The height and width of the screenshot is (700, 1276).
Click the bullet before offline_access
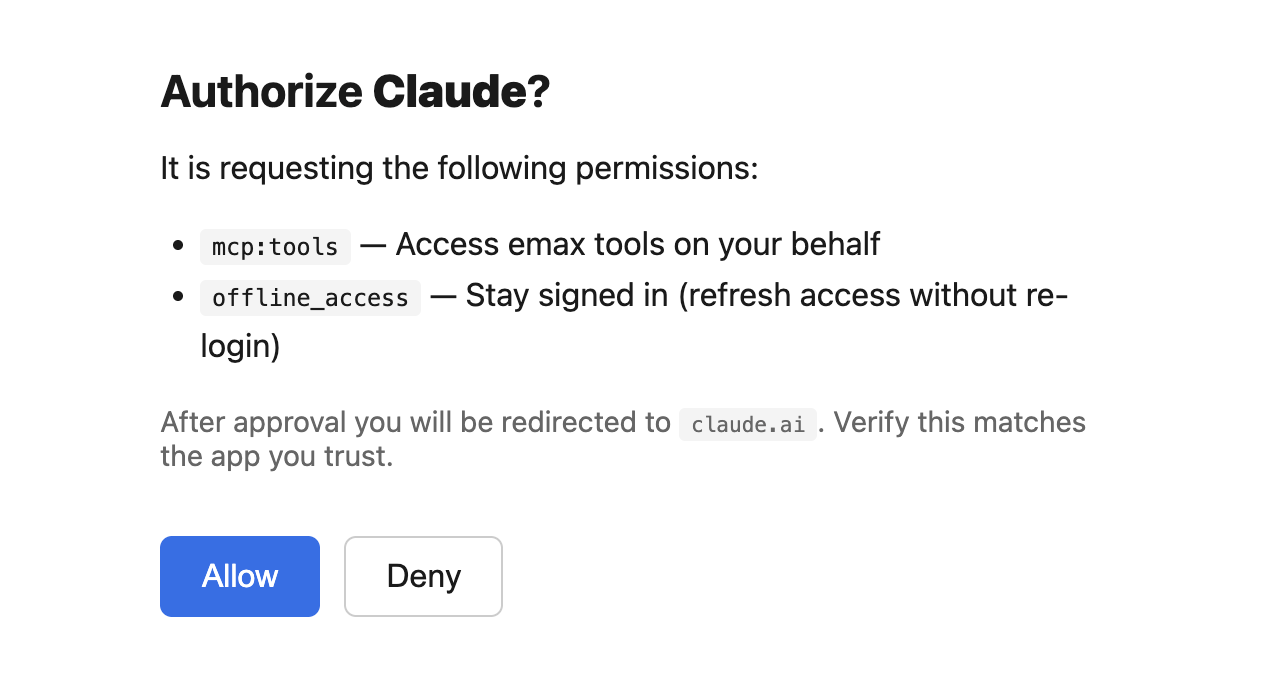(x=178, y=297)
